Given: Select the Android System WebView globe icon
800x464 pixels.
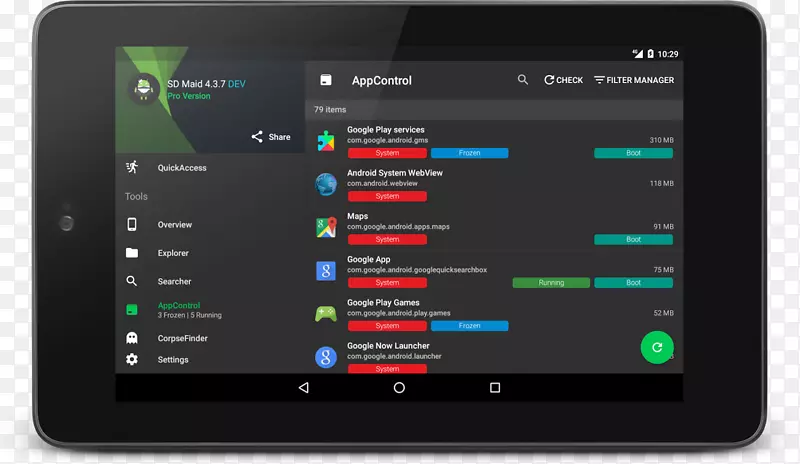Looking at the screenshot, I should click(326, 184).
